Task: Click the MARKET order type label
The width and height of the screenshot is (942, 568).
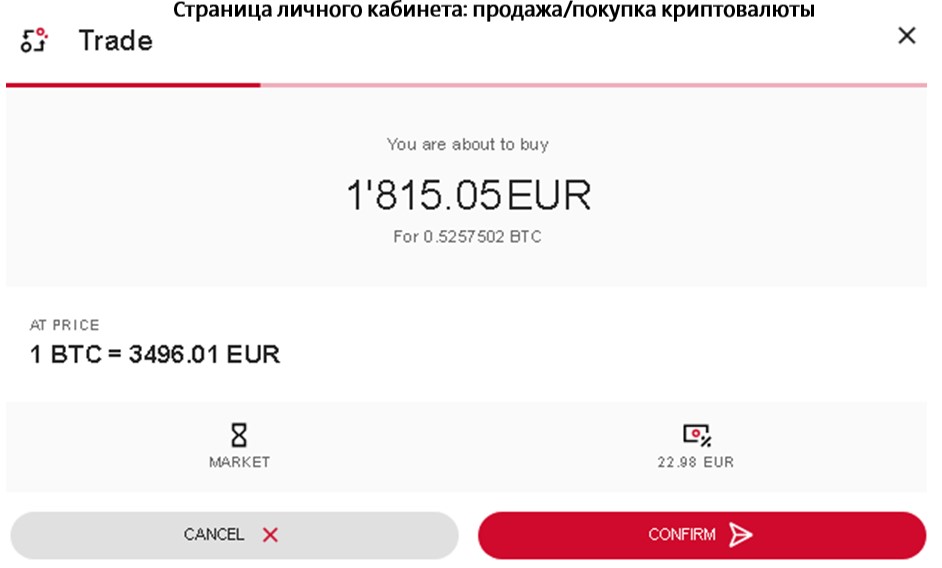Action: click(239, 462)
